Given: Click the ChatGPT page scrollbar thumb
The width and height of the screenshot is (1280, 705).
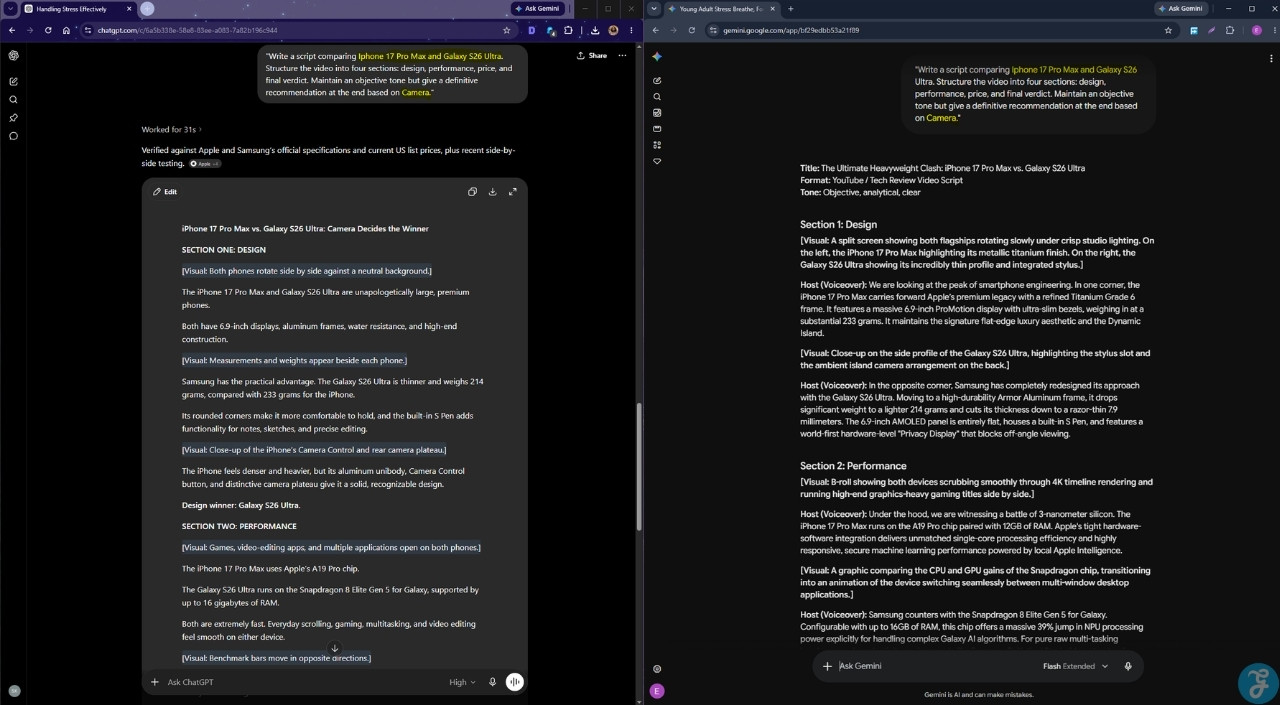Looking at the screenshot, I should tap(638, 466).
